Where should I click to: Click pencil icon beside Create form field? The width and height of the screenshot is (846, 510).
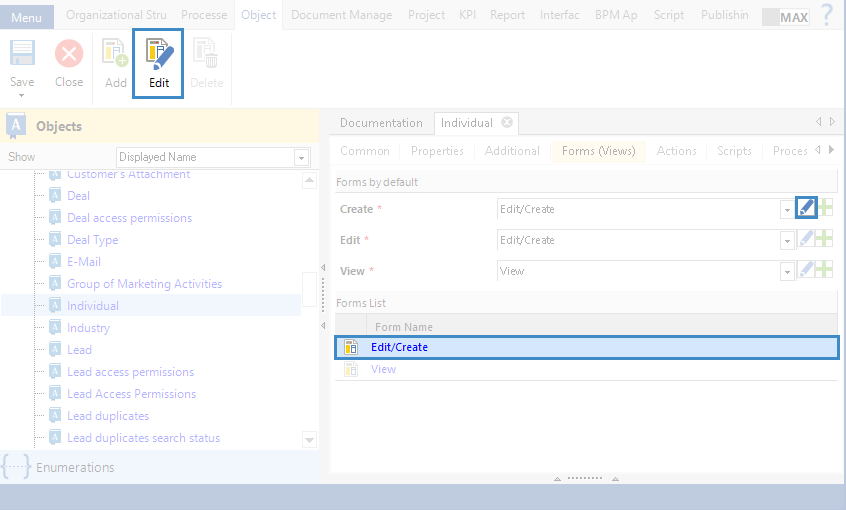(806, 208)
